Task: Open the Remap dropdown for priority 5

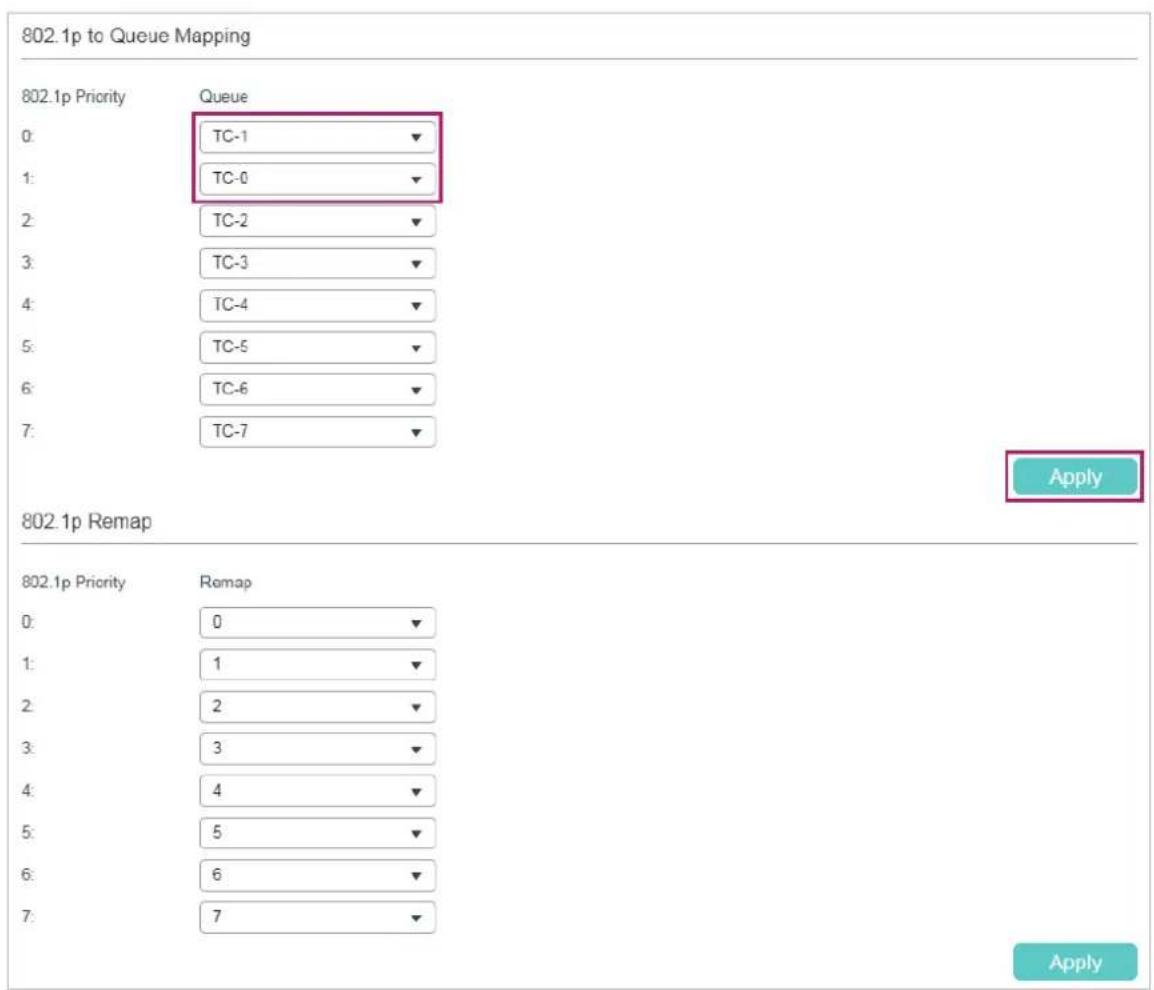Action: (317, 833)
